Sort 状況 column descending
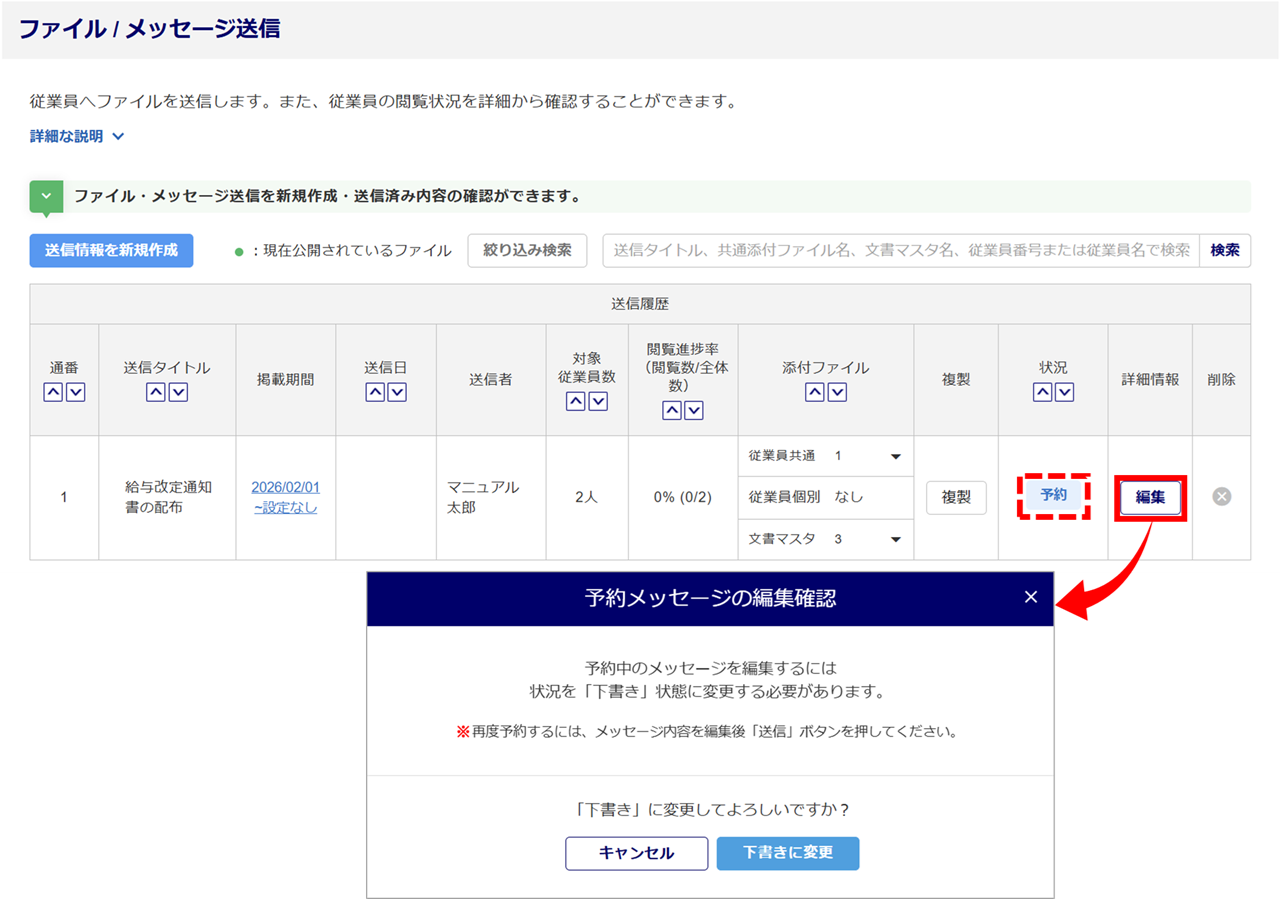The width and height of the screenshot is (1280, 899). 1064,393
